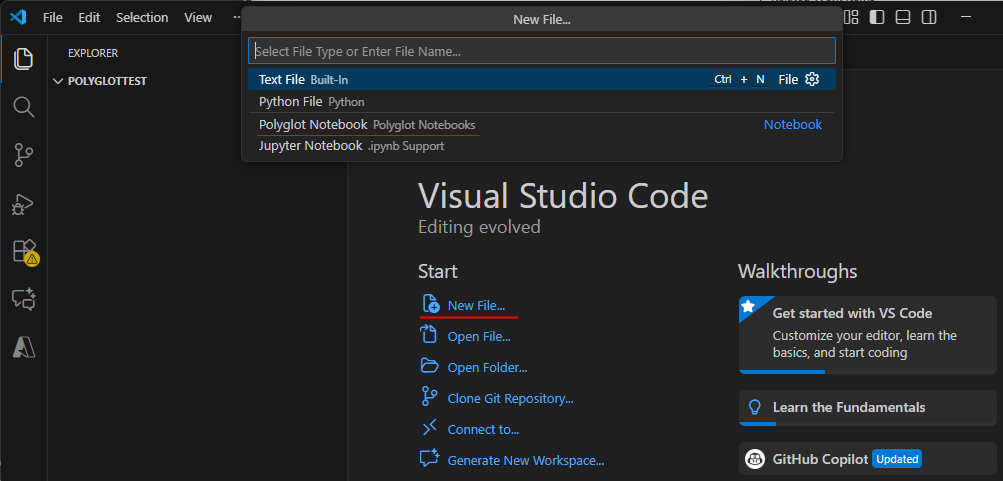
Task: Open the Azure view in activity bar
Action: pyautogui.click(x=24, y=347)
